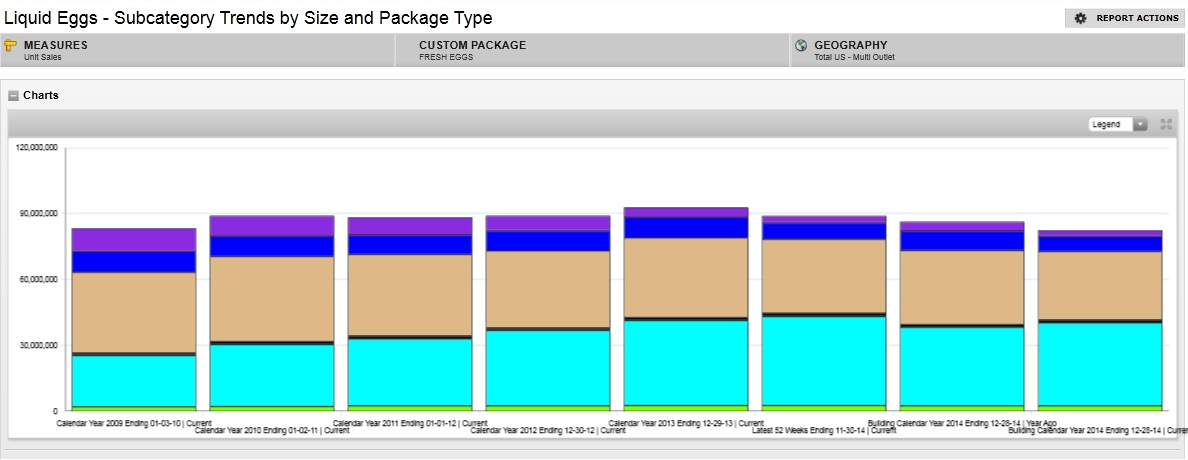1188x460 pixels.
Task: Click purple segment of Calendar Year 2009 bar
Action: pos(134,240)
